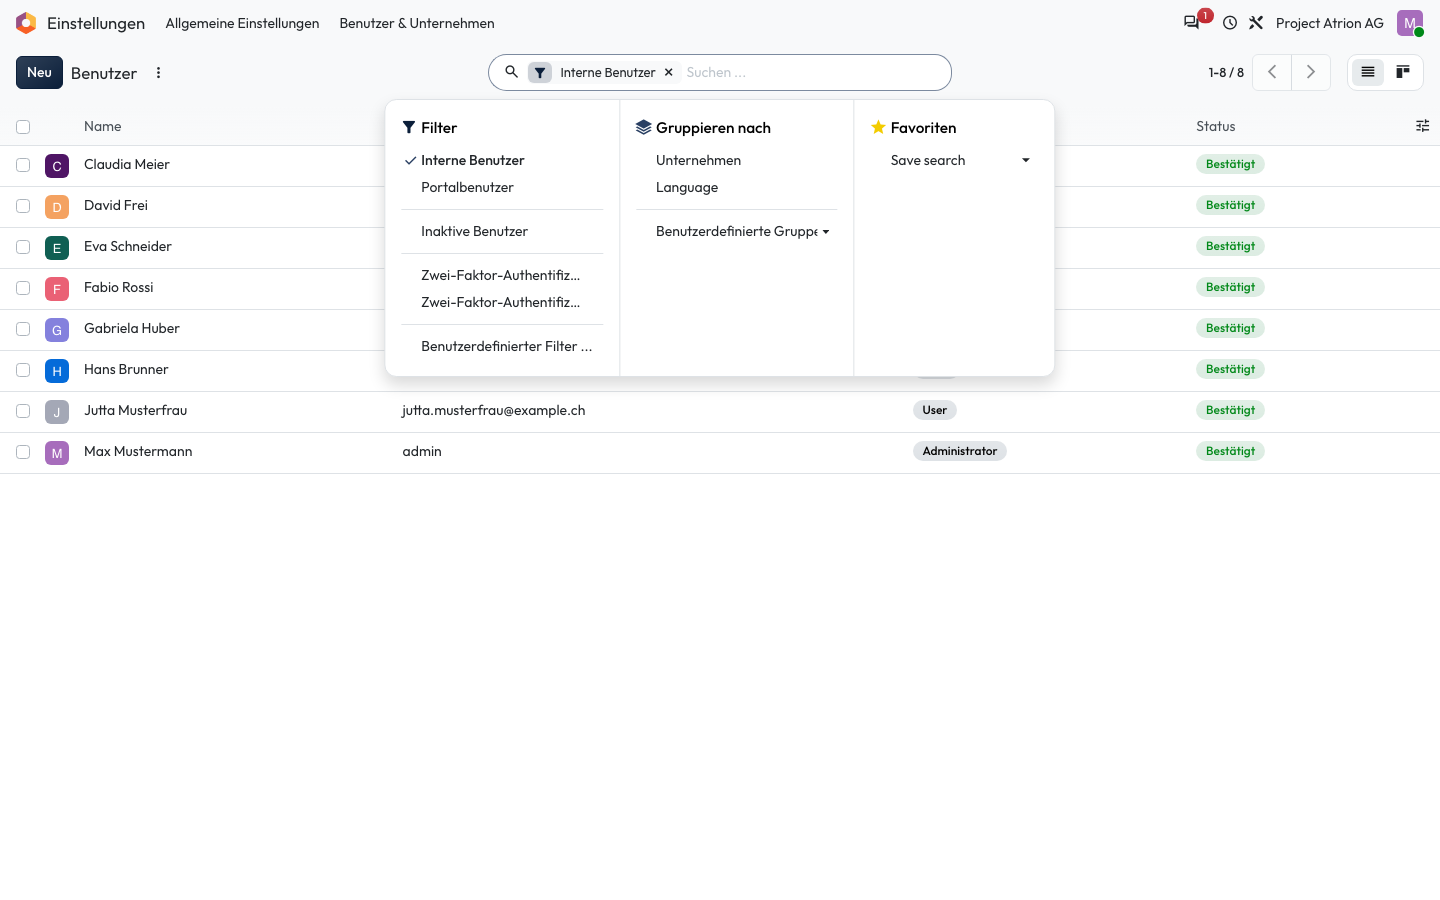Open the column settings adjust icon
The image size is (1440, 900).
[1422, 126]
